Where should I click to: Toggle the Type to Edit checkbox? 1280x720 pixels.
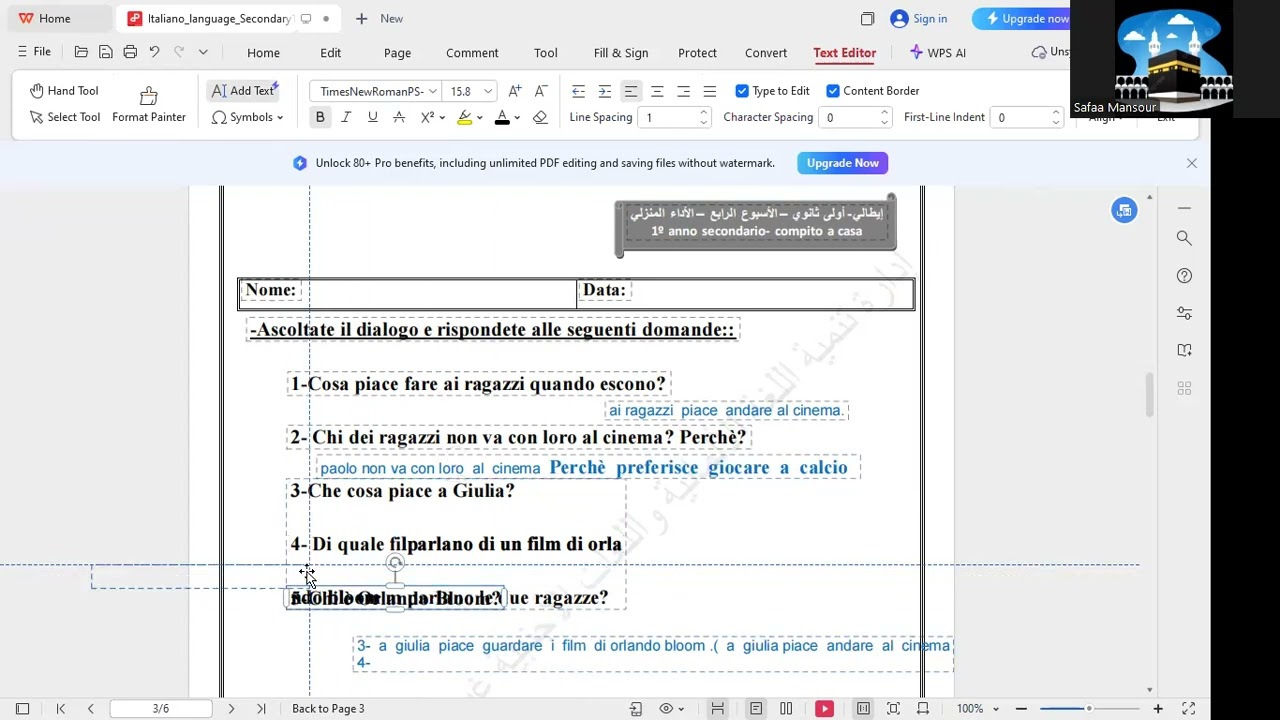point(742,91)
